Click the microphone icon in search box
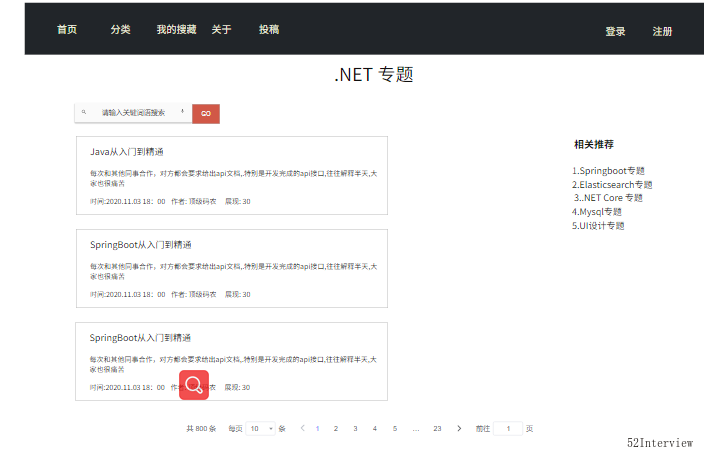704x459 pixels. click(182, 111)
